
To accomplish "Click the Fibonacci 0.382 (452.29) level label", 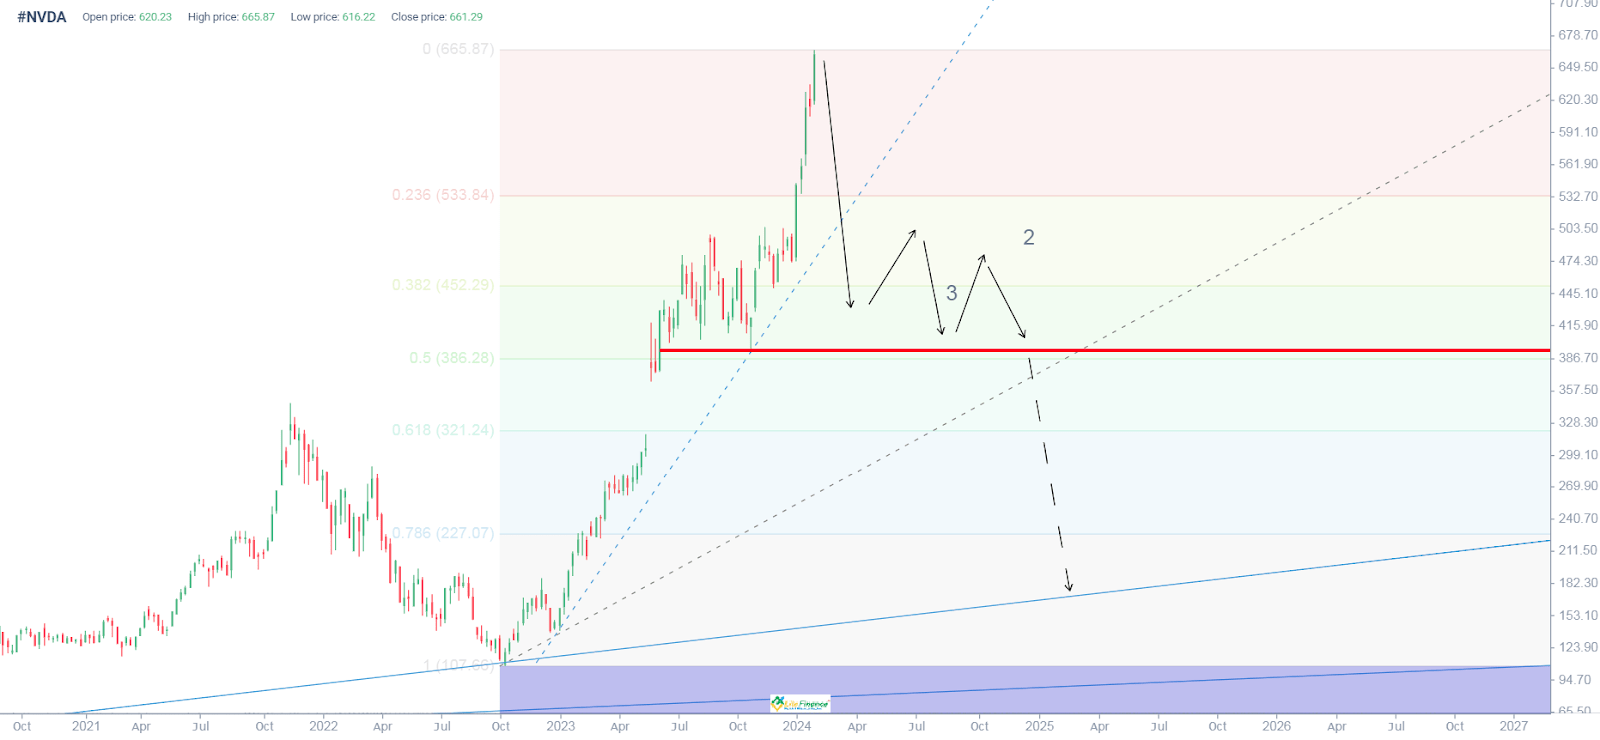I will [x=443, y=285].
